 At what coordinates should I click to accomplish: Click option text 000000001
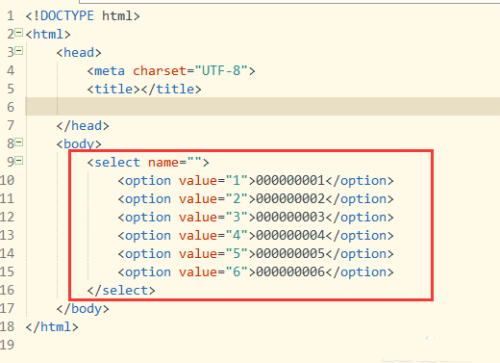[290, 181]
